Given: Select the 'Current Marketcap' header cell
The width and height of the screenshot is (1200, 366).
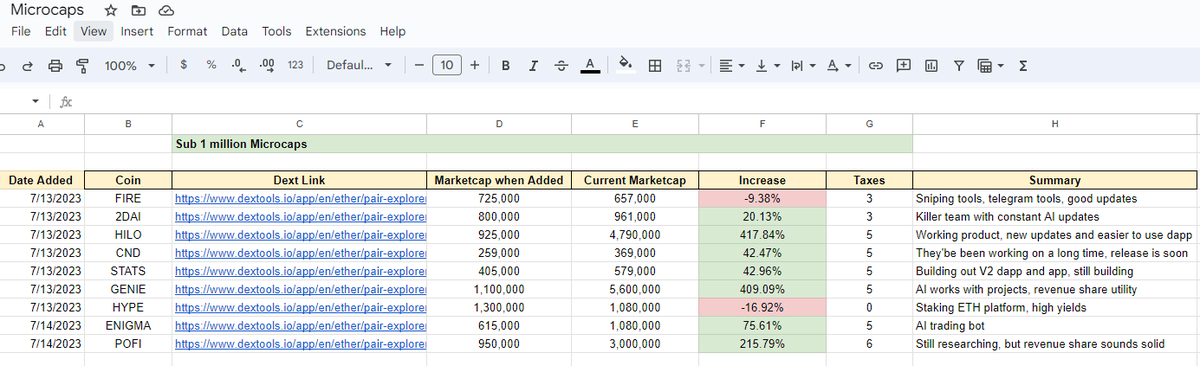Looking at the screenshot, I should (x=635, y=181).
